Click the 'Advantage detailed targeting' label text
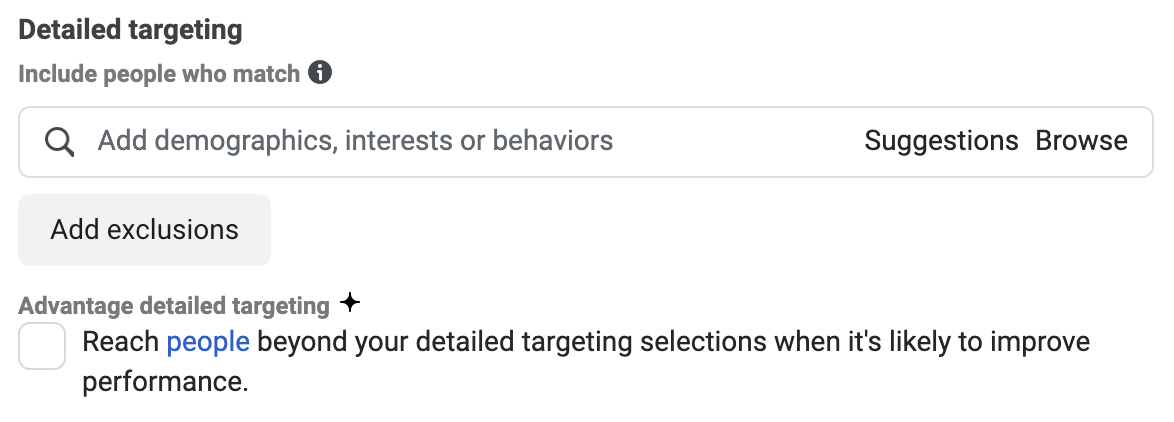Viewport: 1174px width, 422px height. coord(173,306)
